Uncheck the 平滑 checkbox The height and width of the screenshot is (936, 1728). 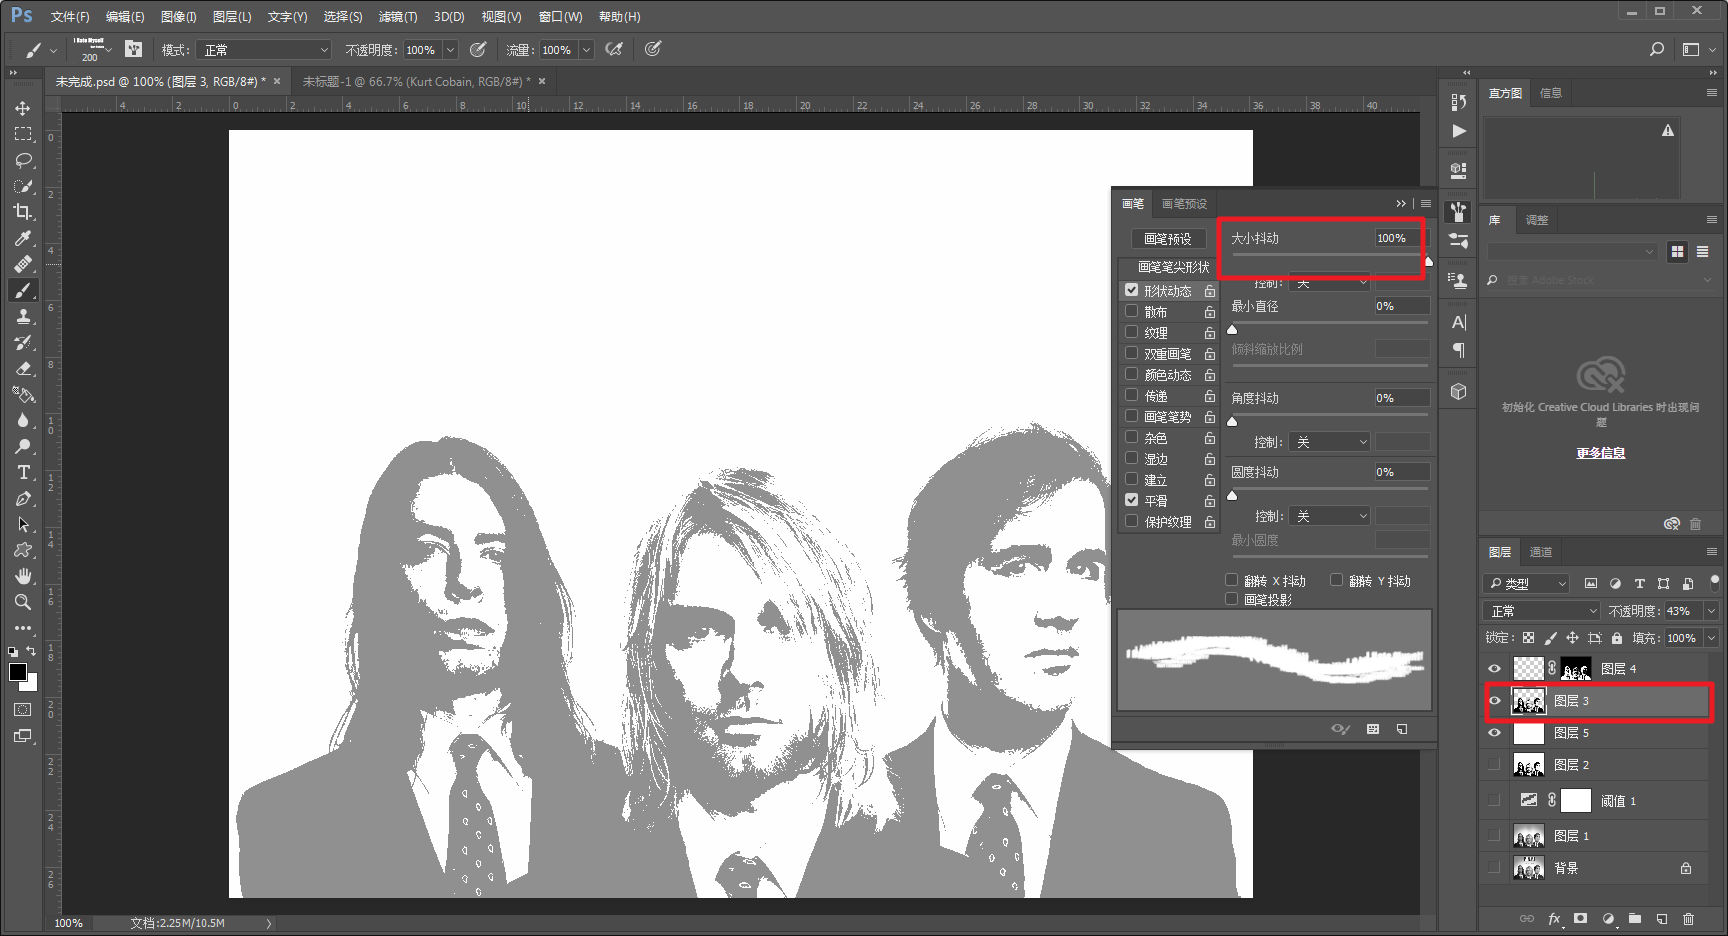pos(1132,500)
